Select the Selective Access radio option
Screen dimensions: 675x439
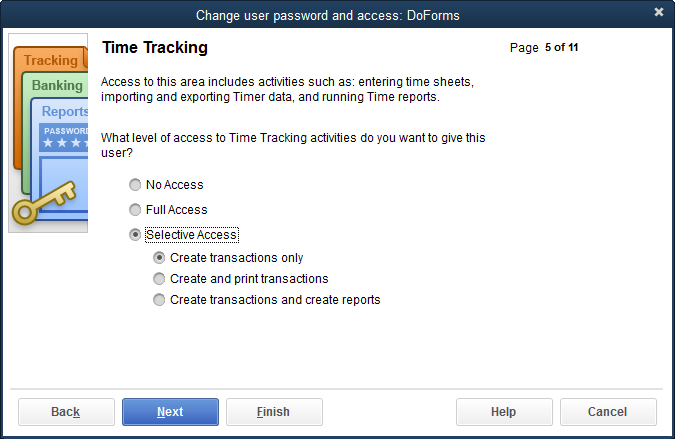click(135, 235)
